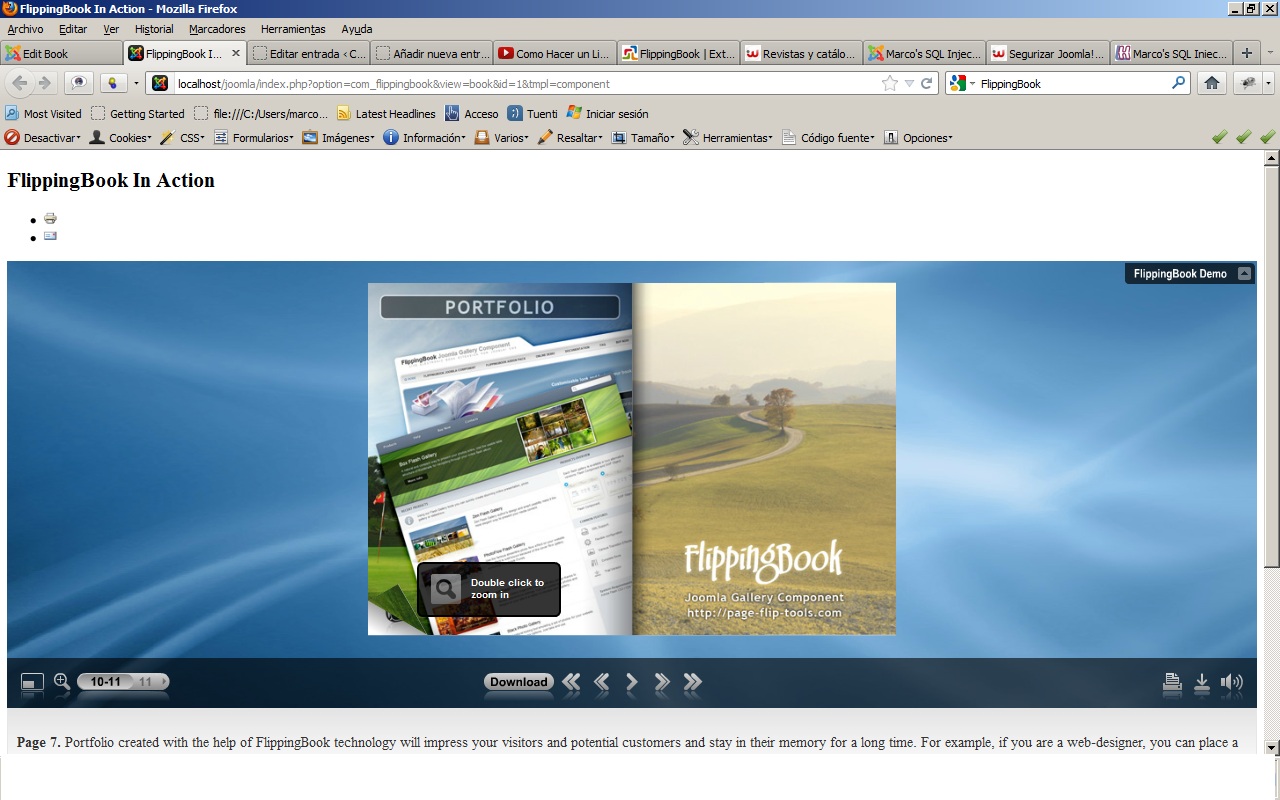This screenshot has height=800, width=1280.
Task: Bookmark this page with the star
Action: [889, 84]
